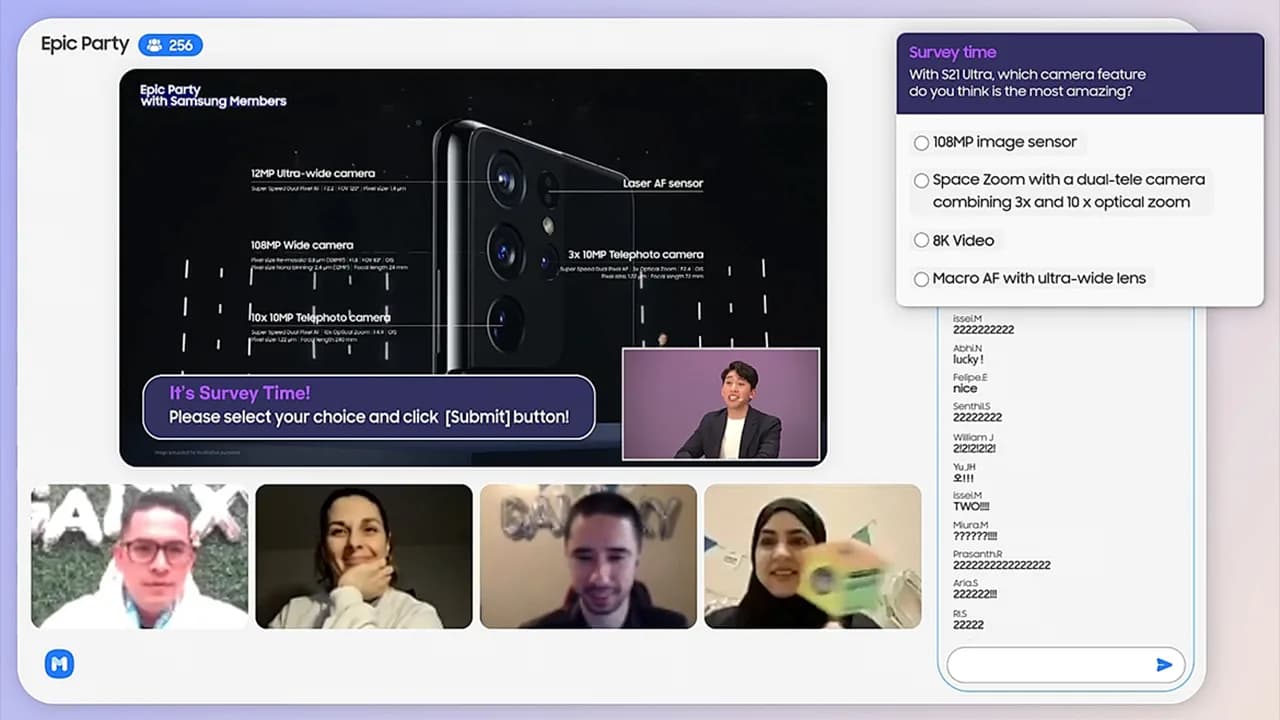Open the presenter's purple-background video inset
This screenshot has height=720, width=1280.
coord(721,404)
